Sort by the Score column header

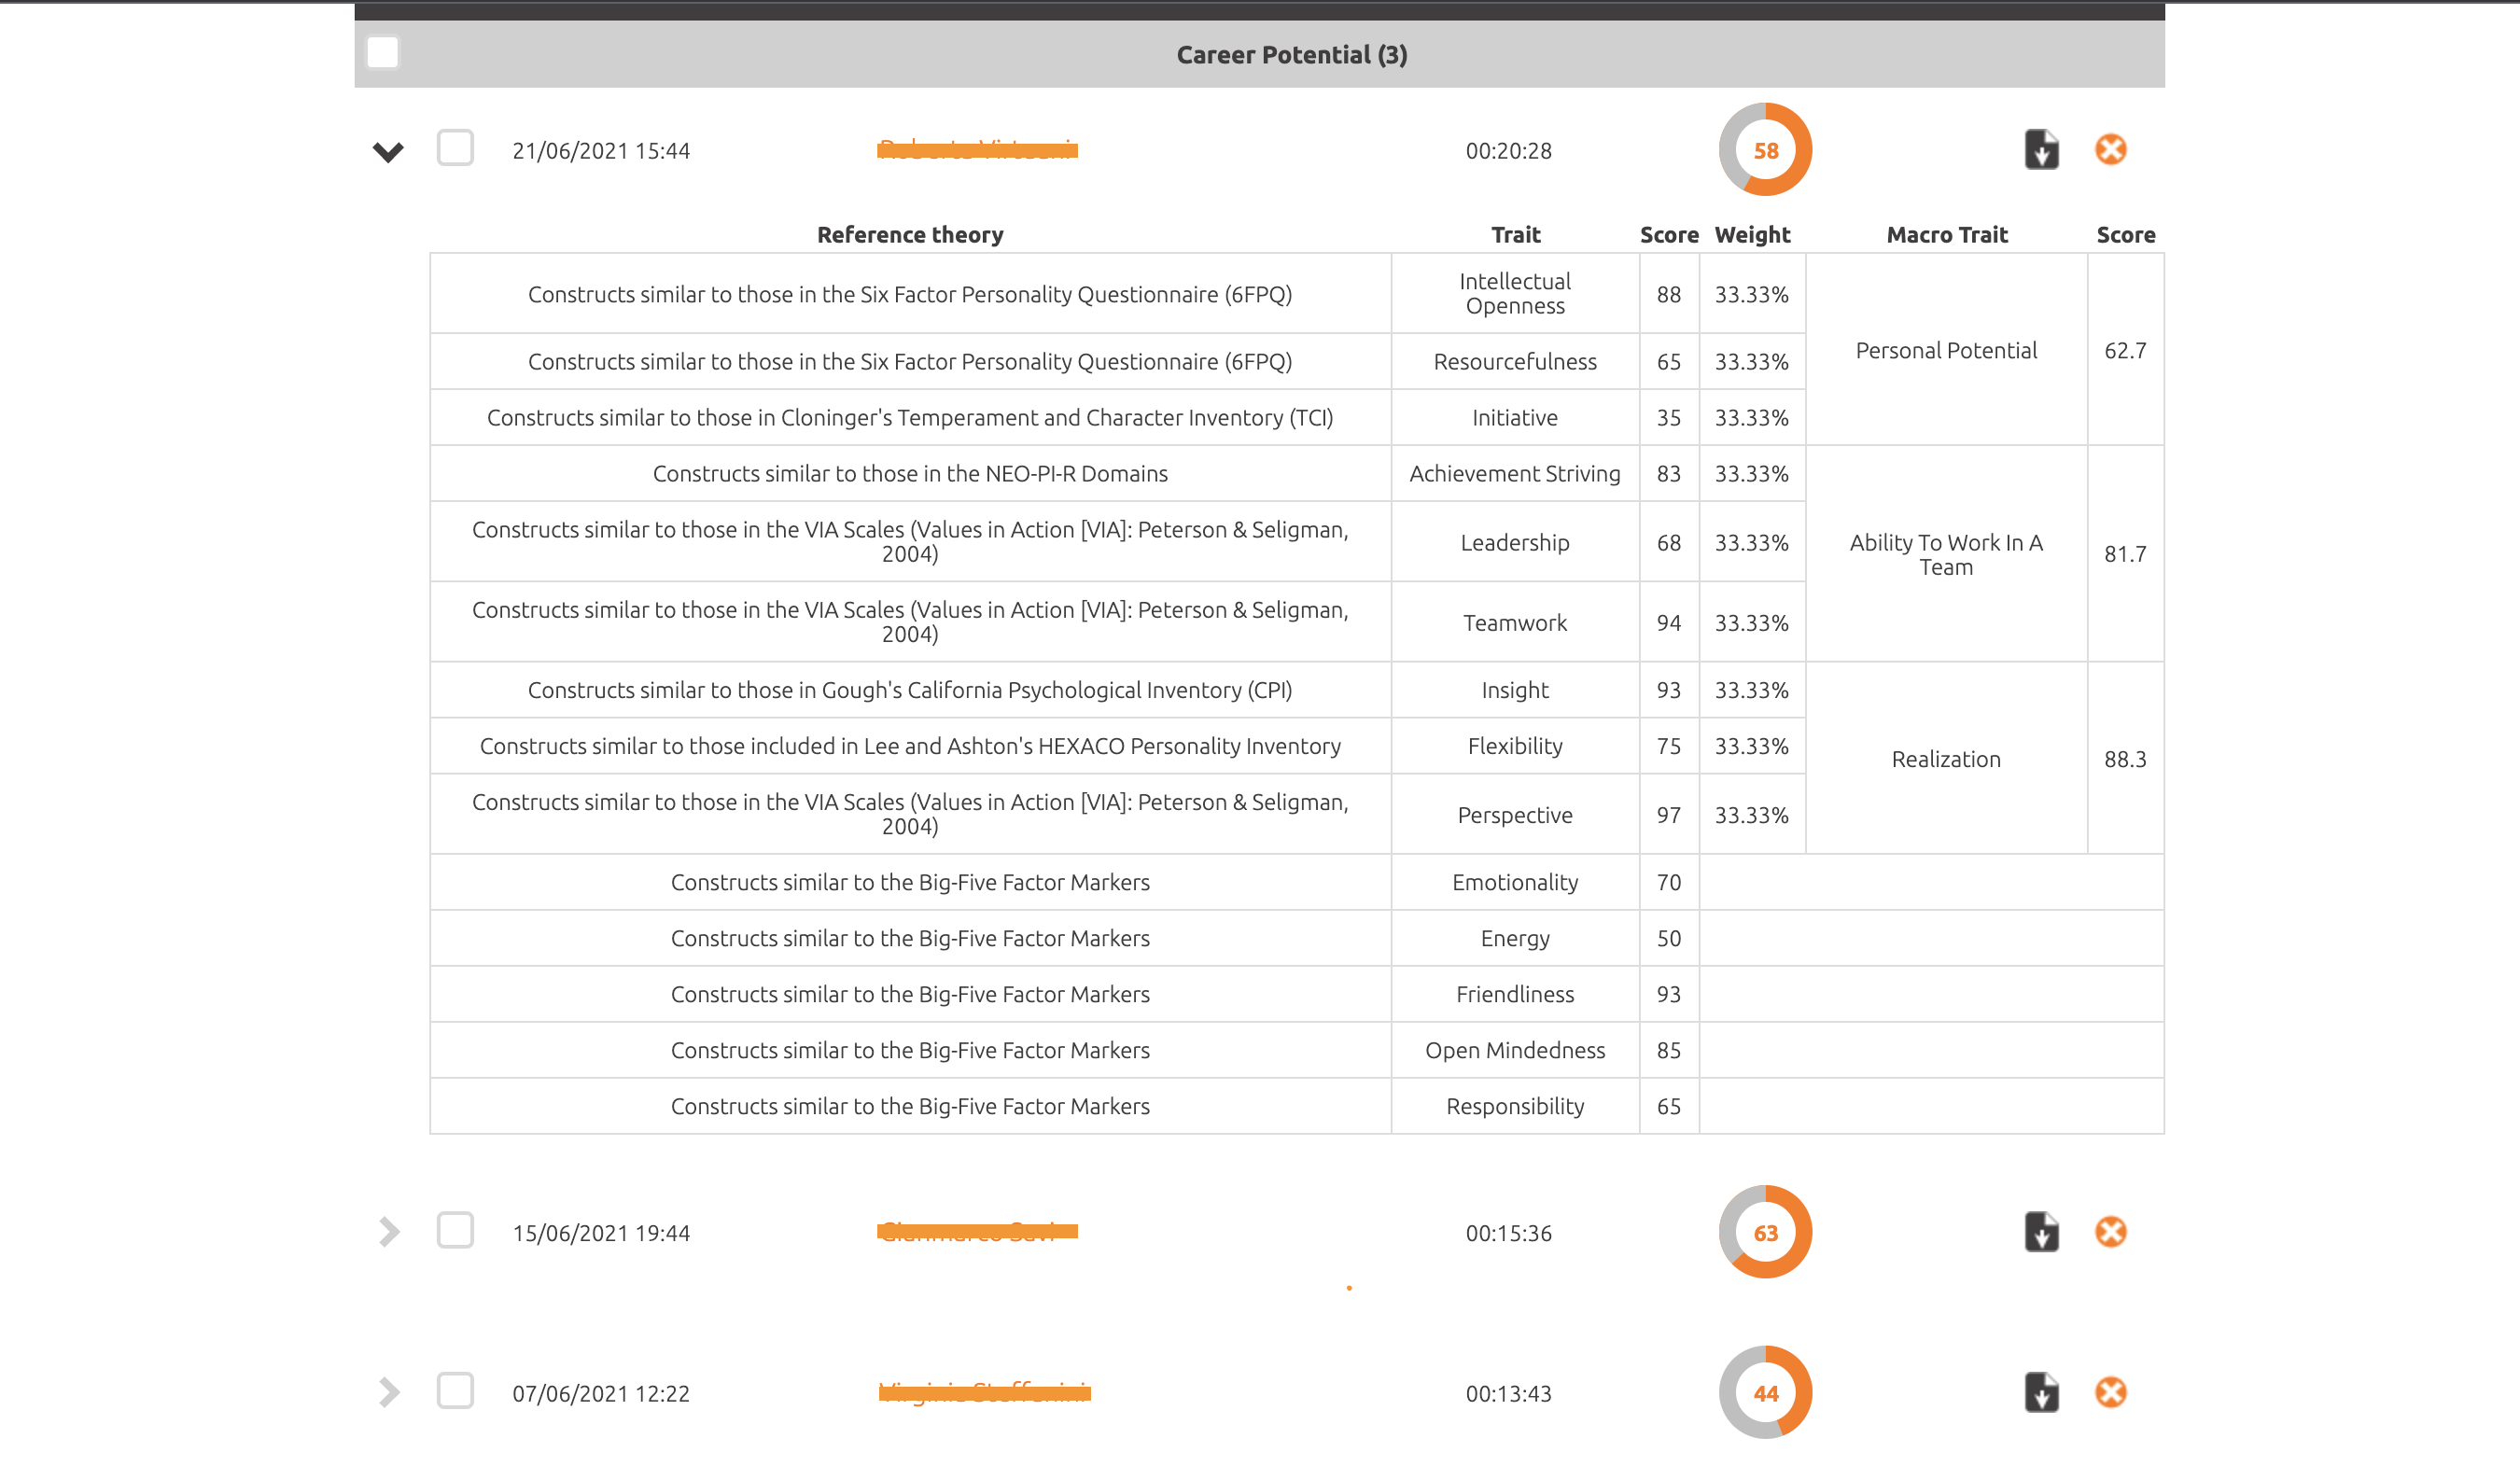click(1668, 234)
